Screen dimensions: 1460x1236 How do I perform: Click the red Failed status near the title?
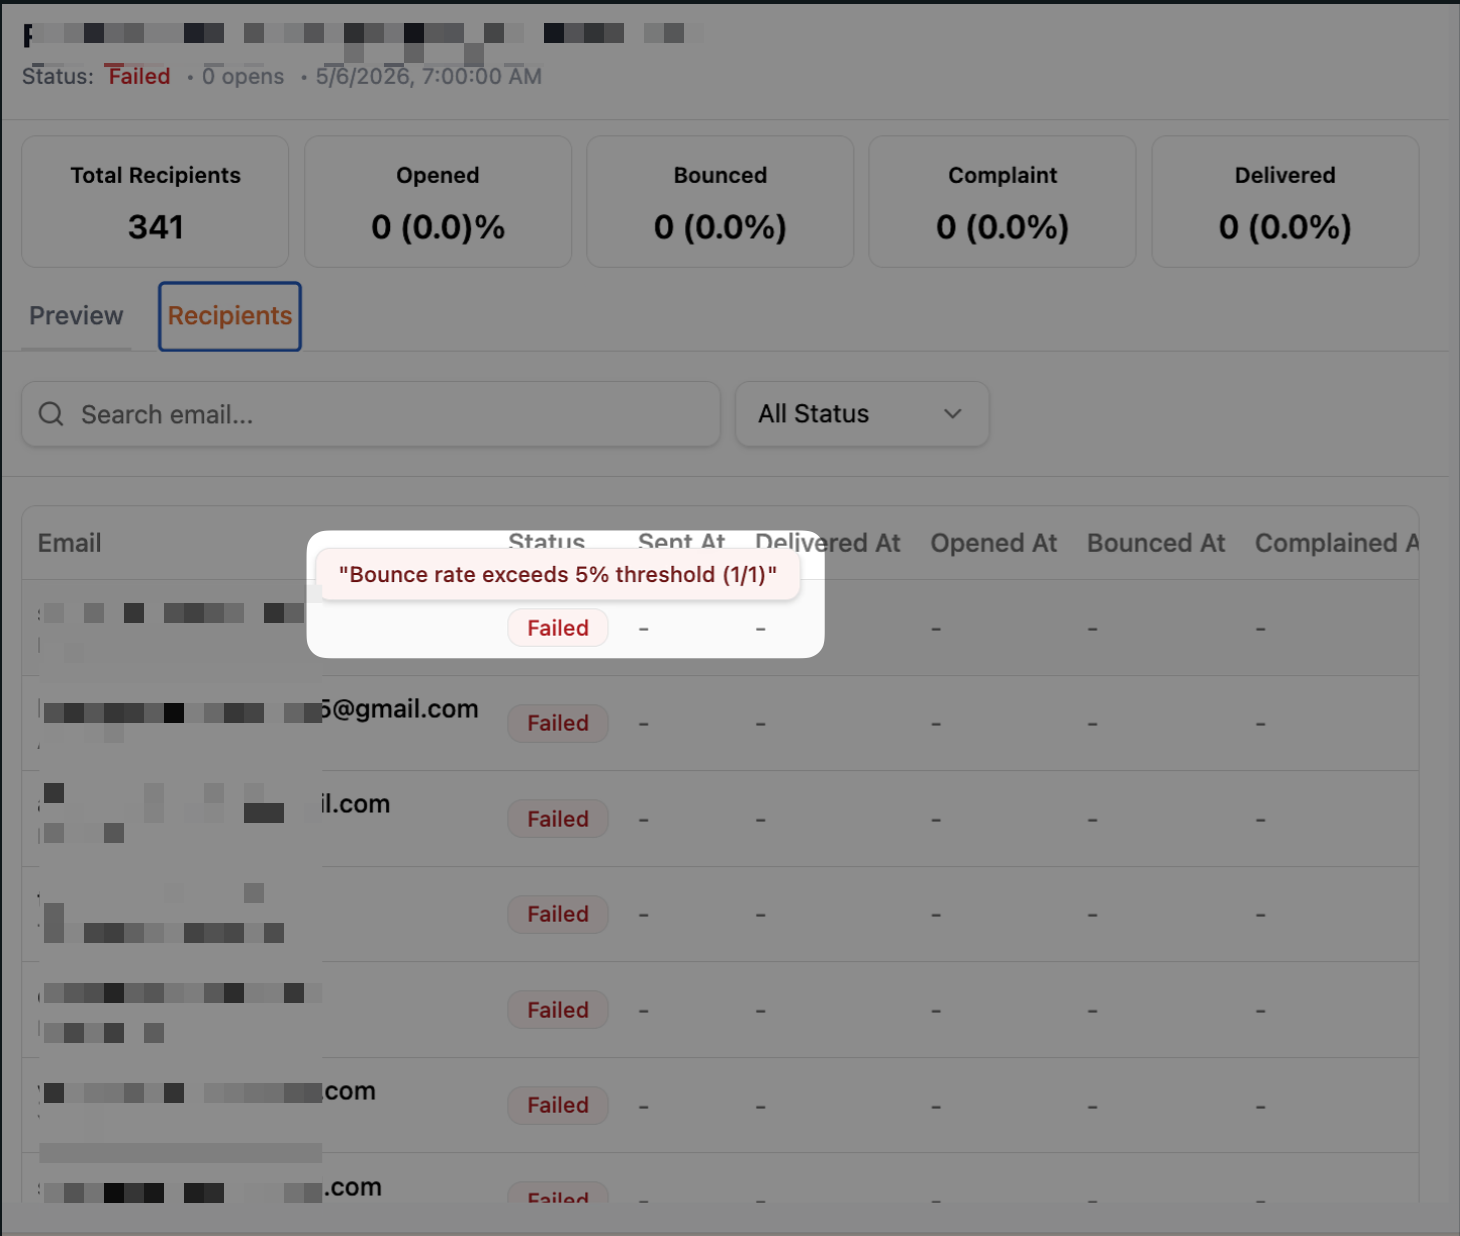click(139, 76)
